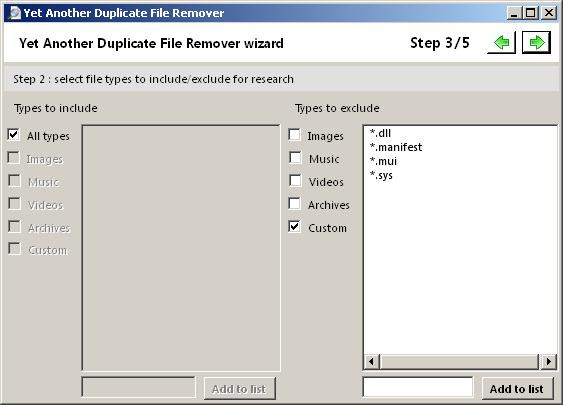563x405 pixels.
Task: Click disabled Add to list for include types
Action: click(x=239, y=388)
